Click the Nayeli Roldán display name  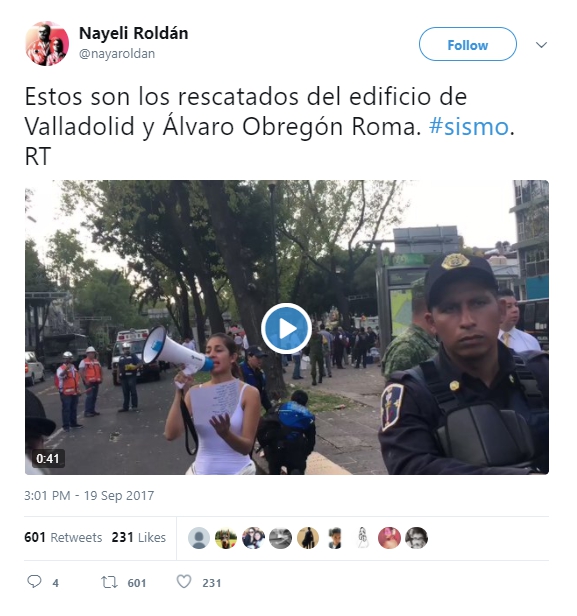[x=134, y=33]
